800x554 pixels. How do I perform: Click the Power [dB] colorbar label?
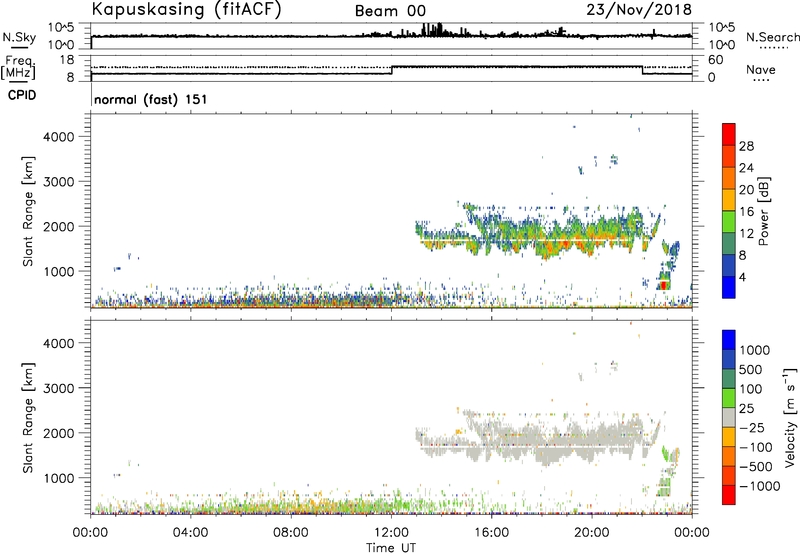pos(764,211)
